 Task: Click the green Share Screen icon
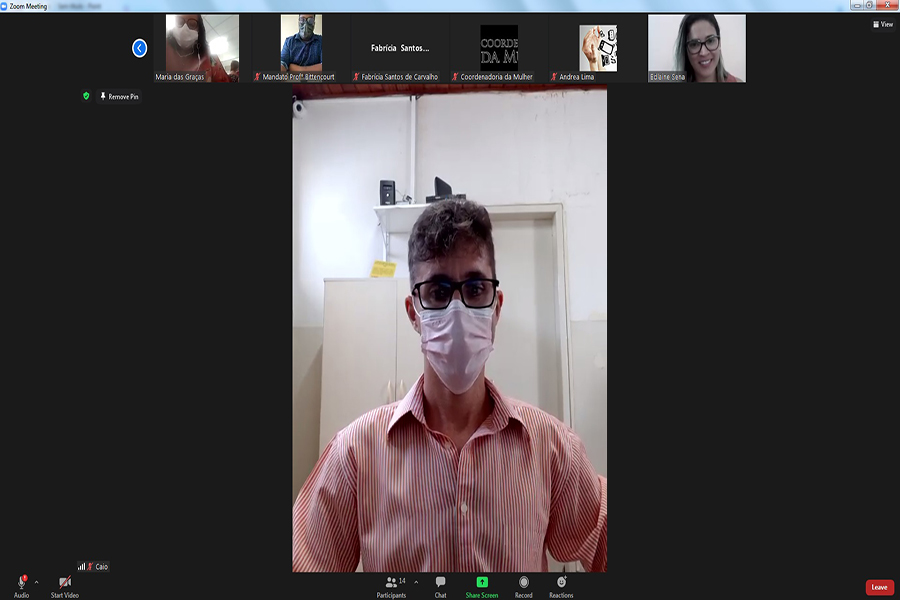(481, 582)
